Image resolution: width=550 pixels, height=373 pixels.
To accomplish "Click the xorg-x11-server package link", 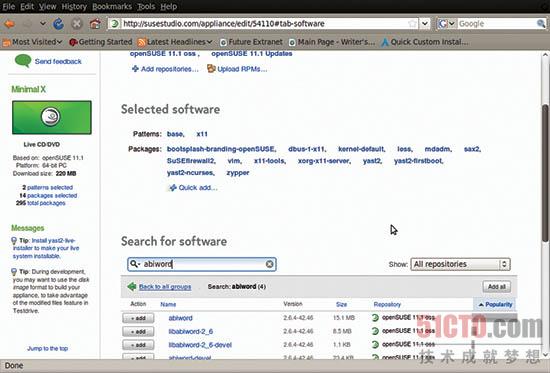I will [x=323, y=161].
